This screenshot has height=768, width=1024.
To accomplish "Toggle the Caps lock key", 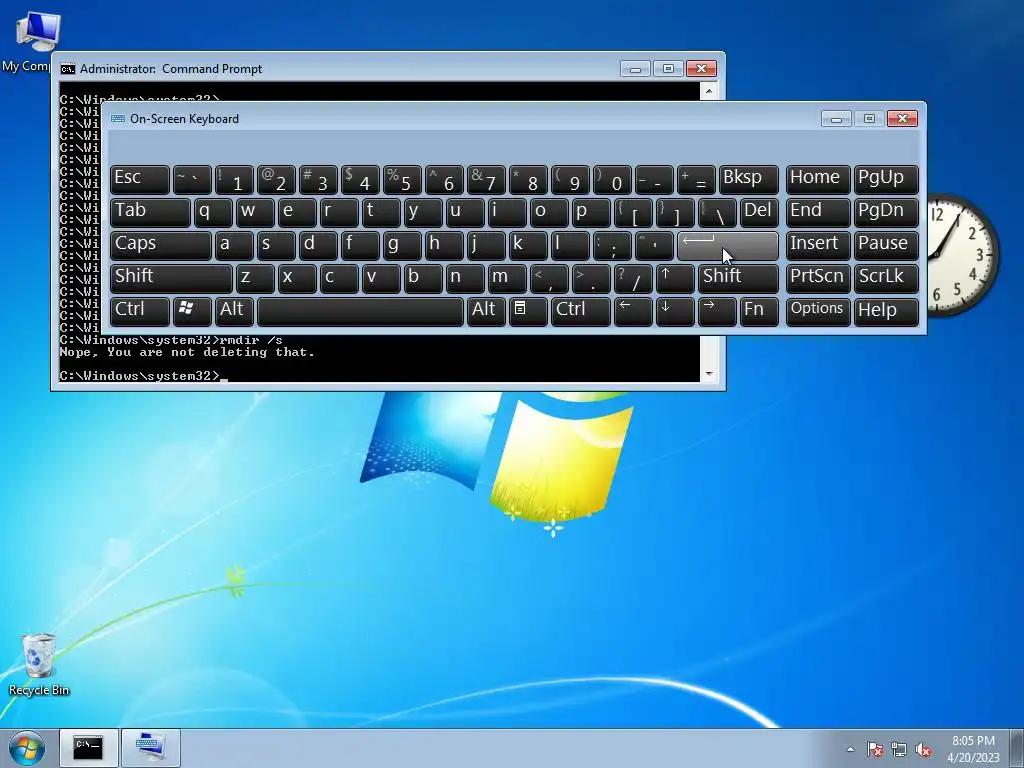I will pyautogui.click(x=160, y=246).
